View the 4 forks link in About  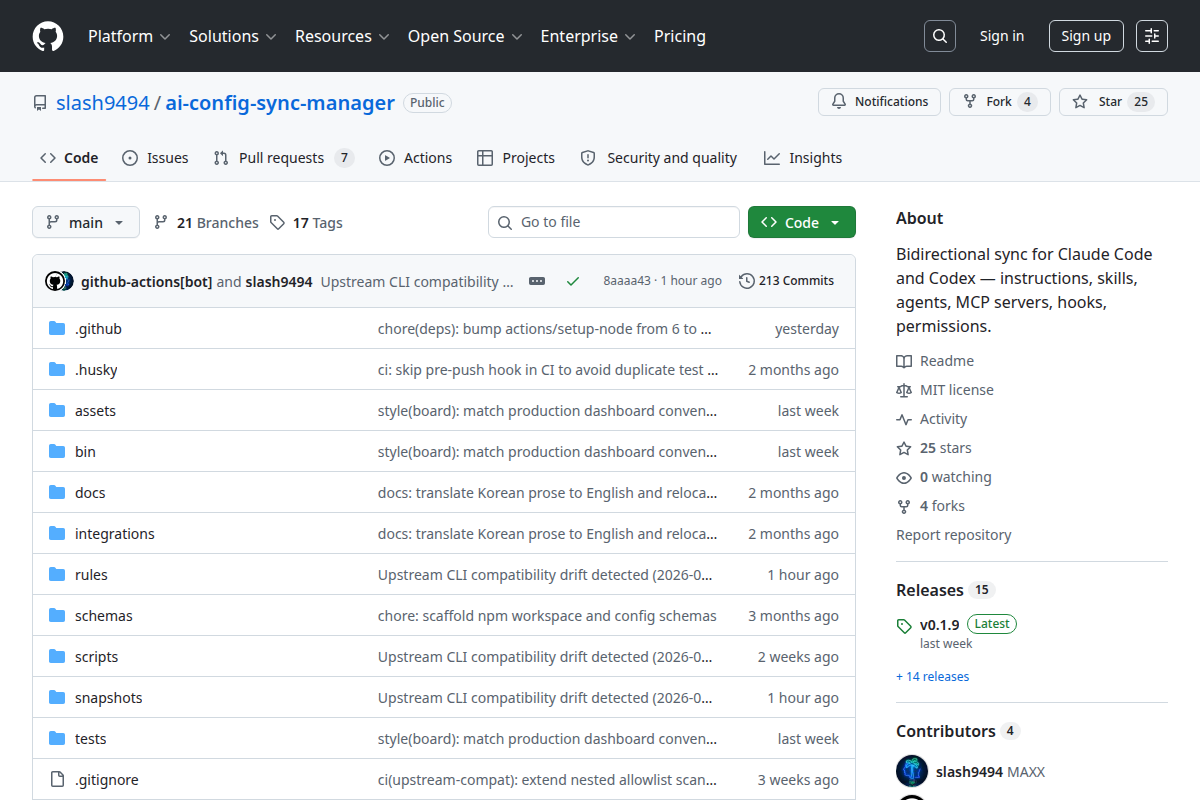(931, 506)
